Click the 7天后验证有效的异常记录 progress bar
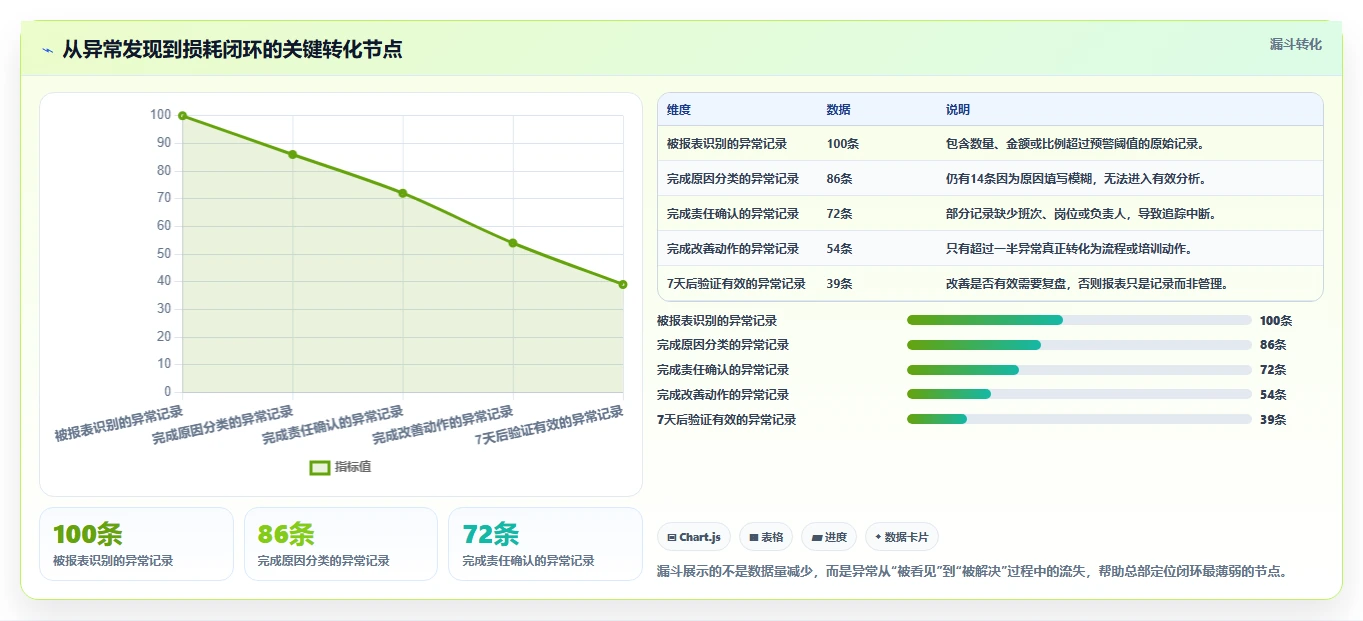This screenshot has width=1363, height=621. tap(1079, 420)
